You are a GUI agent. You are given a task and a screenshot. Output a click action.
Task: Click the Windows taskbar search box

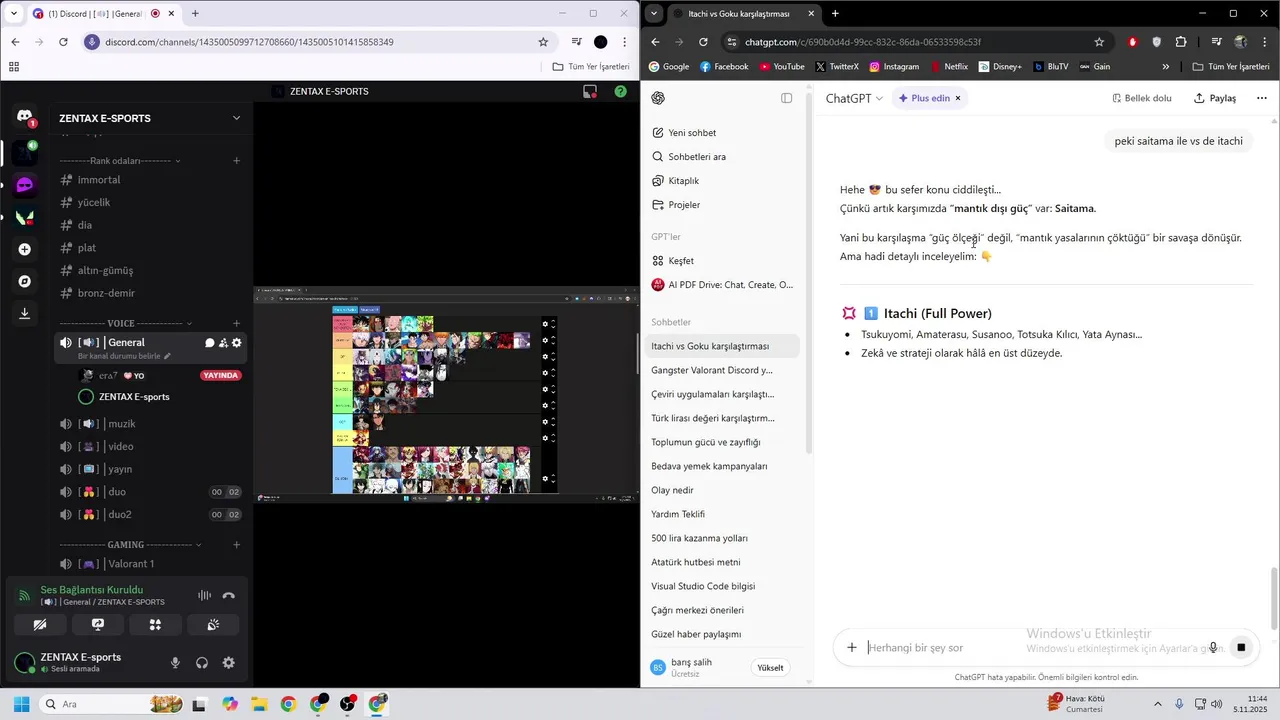112,704
